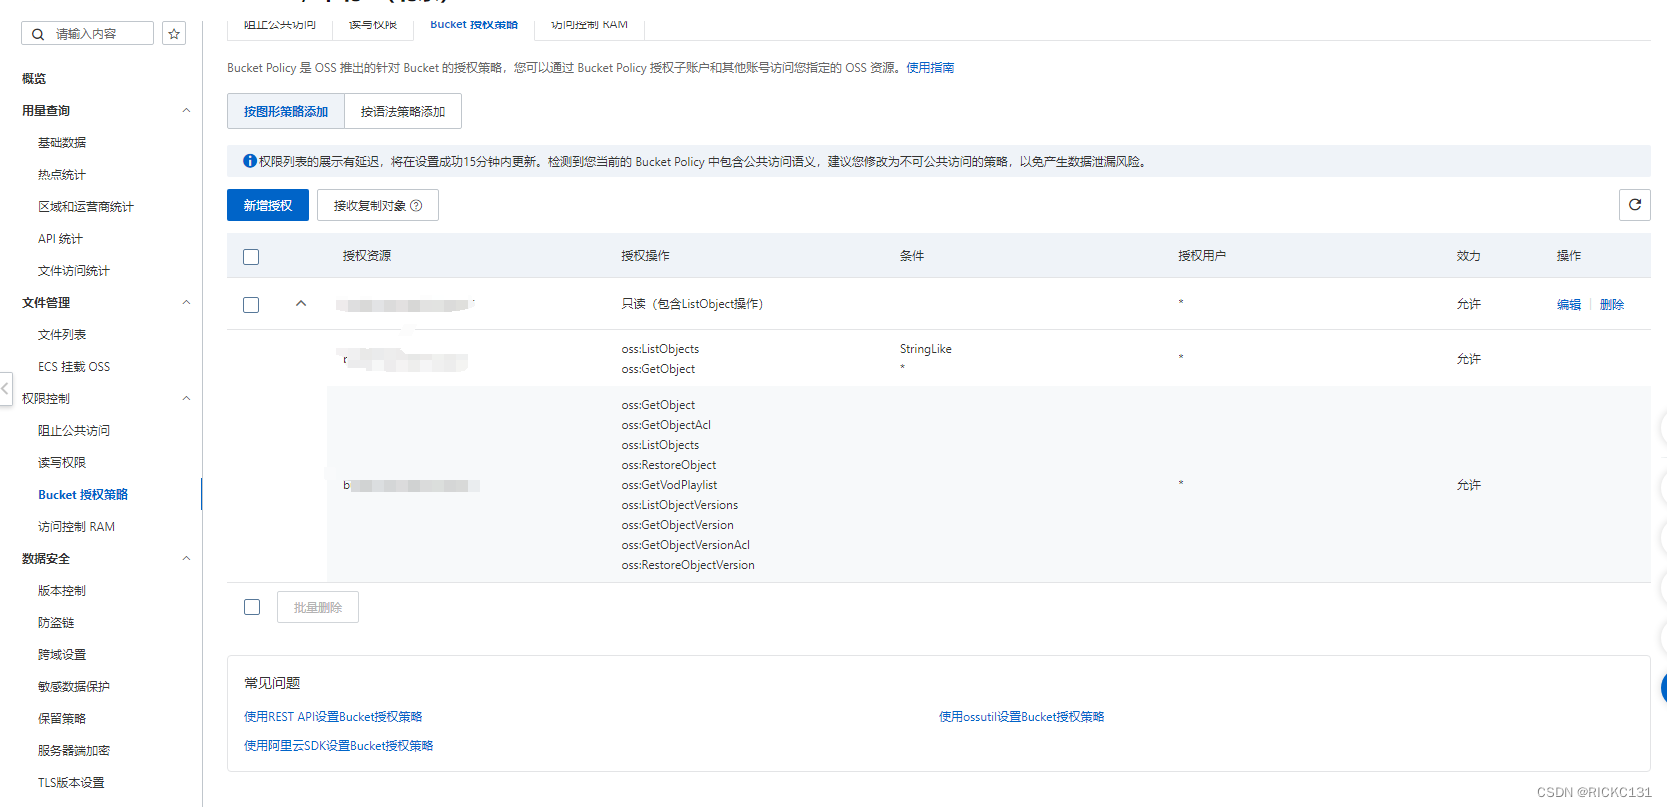Screen dimensions: 1667x807
Task: Open 访问控制 RAM in the sidebar
Action: click(76, 526)
